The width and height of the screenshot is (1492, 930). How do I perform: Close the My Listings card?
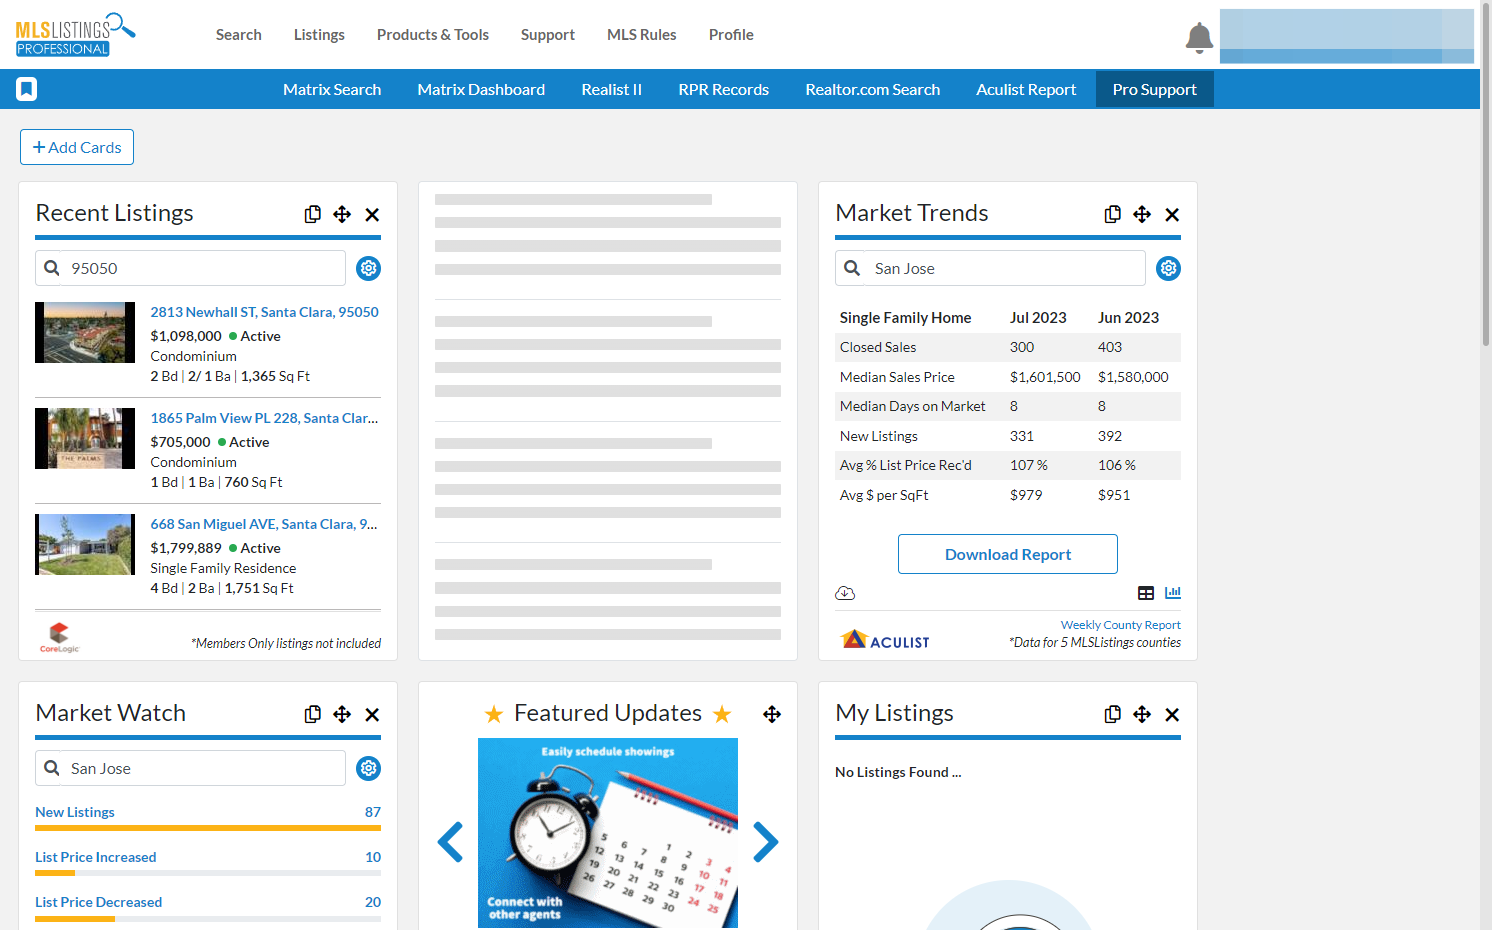1172,714
